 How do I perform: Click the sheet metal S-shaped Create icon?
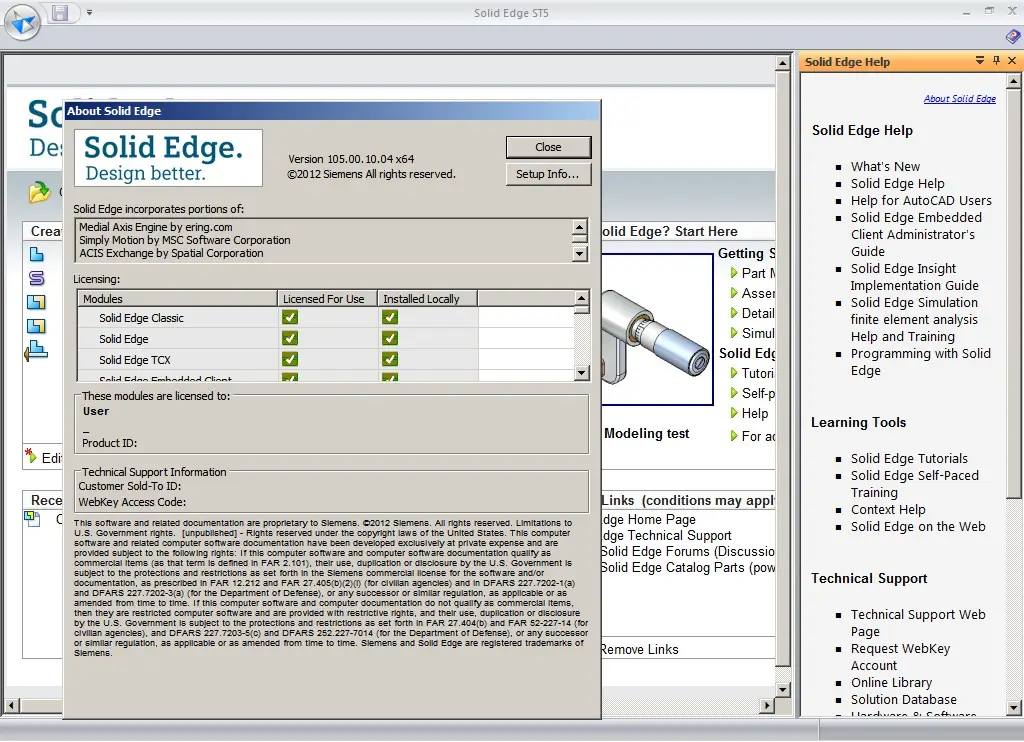pyautogui.click(x=37, y=278)
